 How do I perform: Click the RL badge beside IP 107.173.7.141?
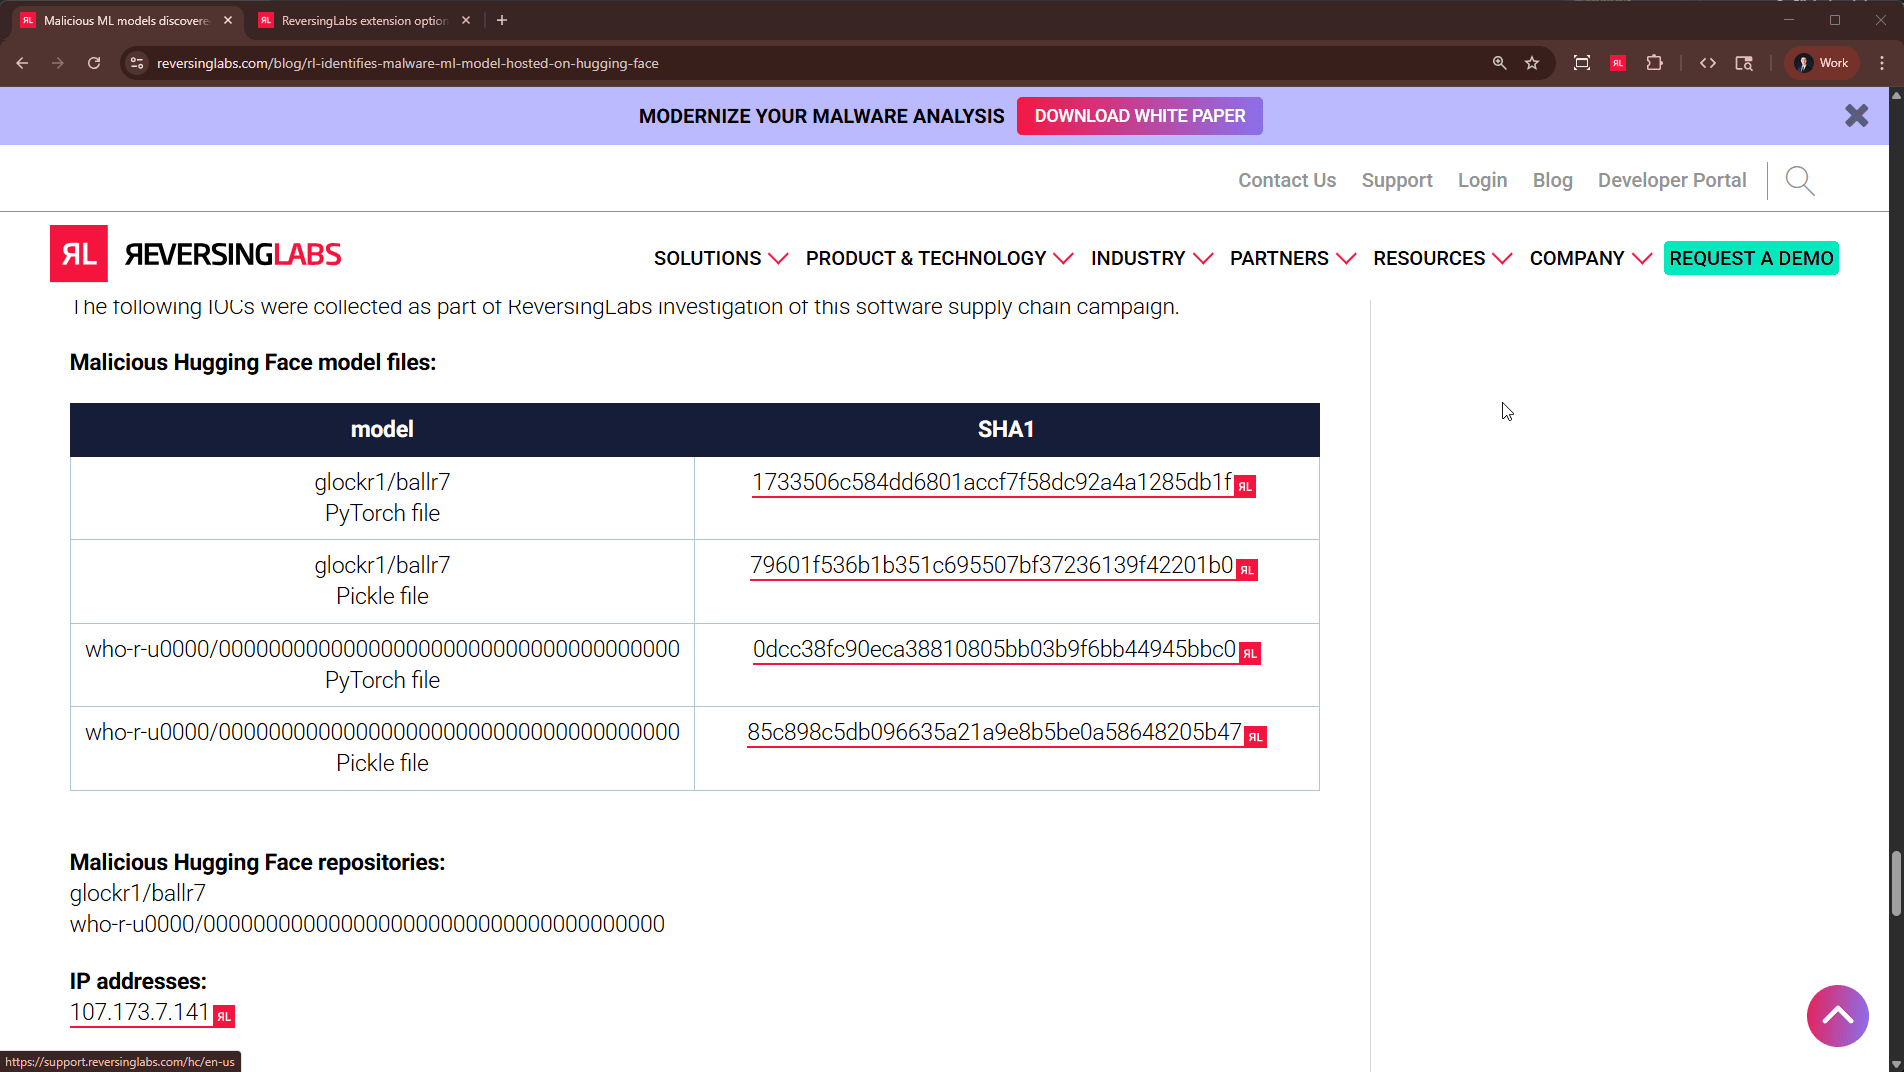224,1016
